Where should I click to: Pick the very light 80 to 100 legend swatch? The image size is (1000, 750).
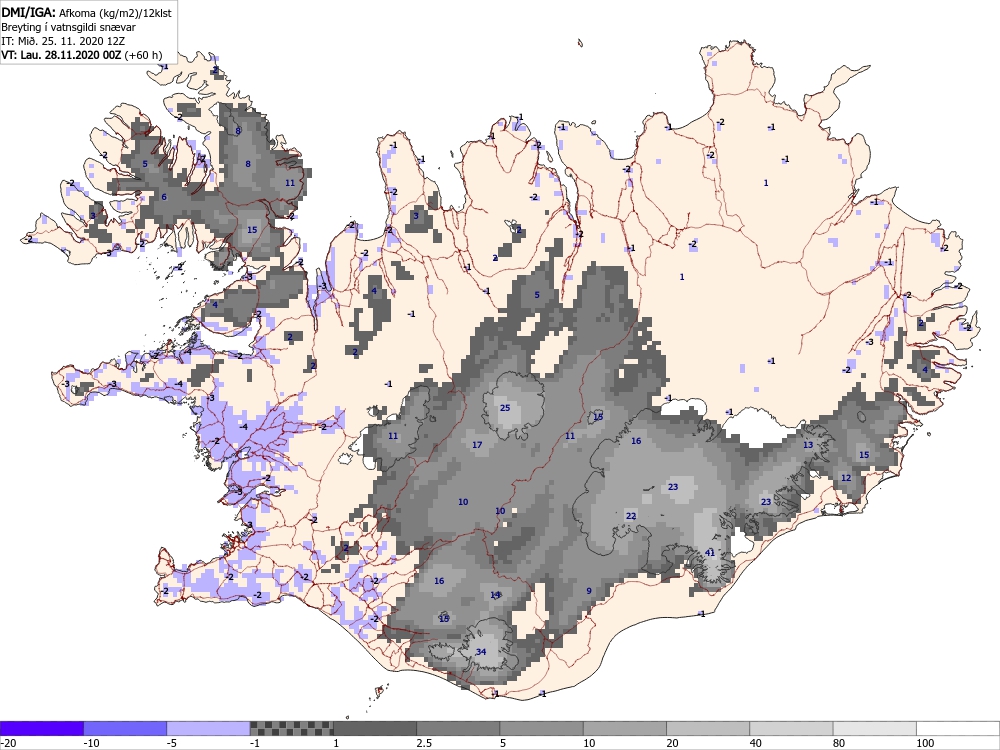pos(874,728)
